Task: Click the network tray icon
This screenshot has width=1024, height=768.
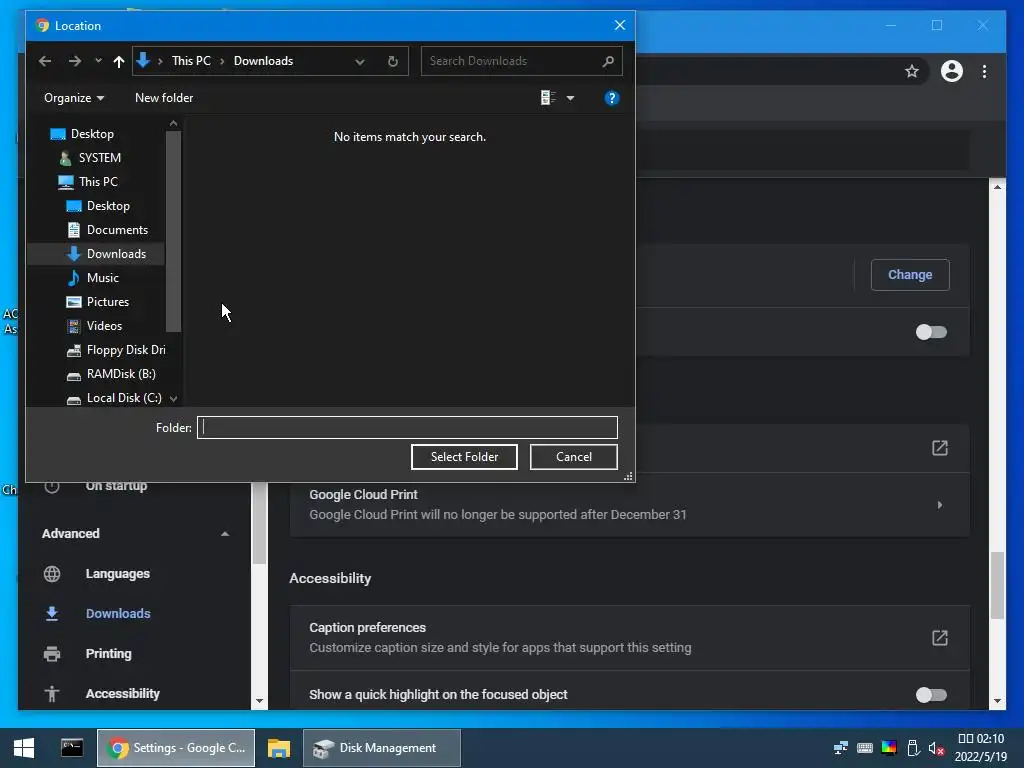Action: [x=841, y=748]
